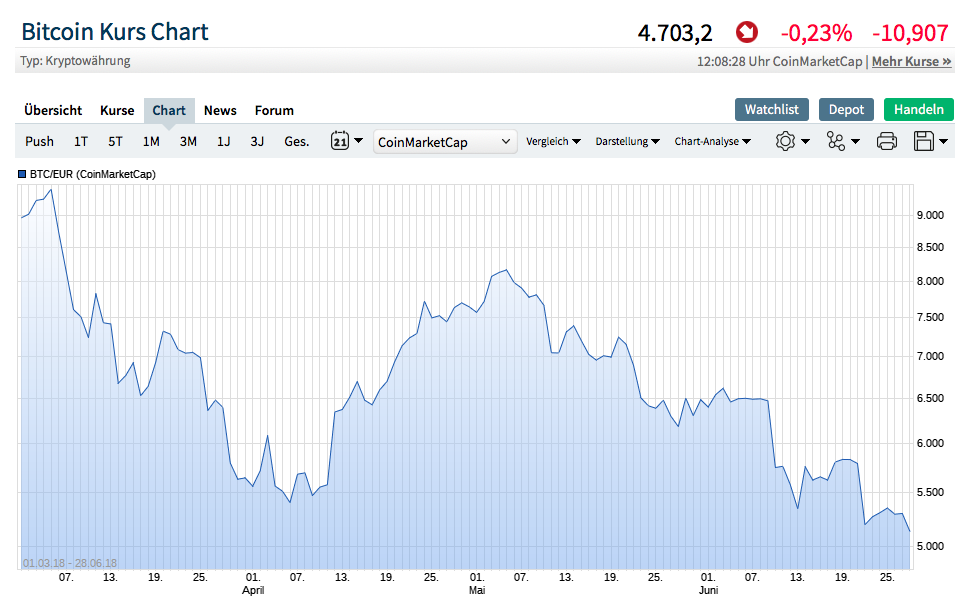Click the green Handeln button

tap(919, 109)
